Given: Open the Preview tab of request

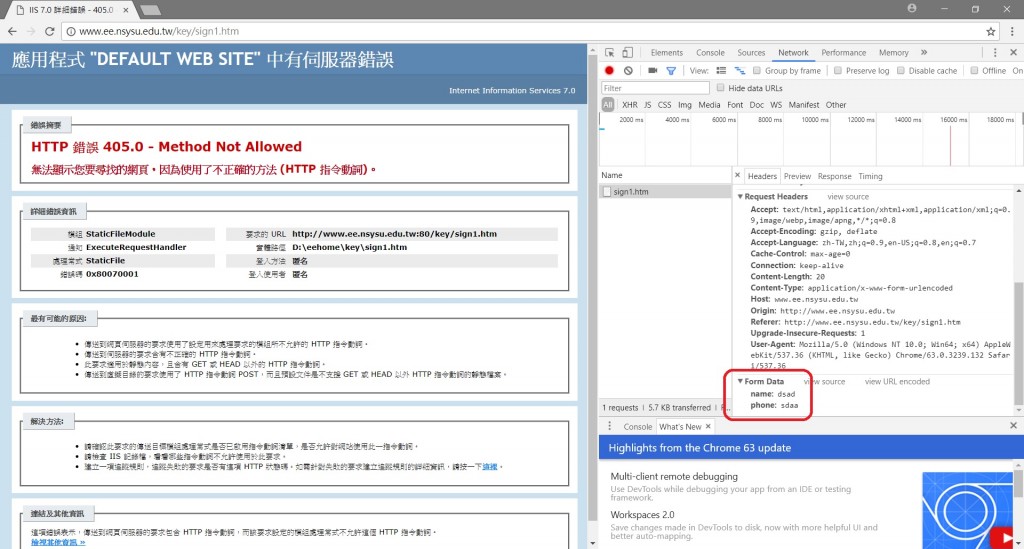Looking at the screenshot, I should 797,176.
